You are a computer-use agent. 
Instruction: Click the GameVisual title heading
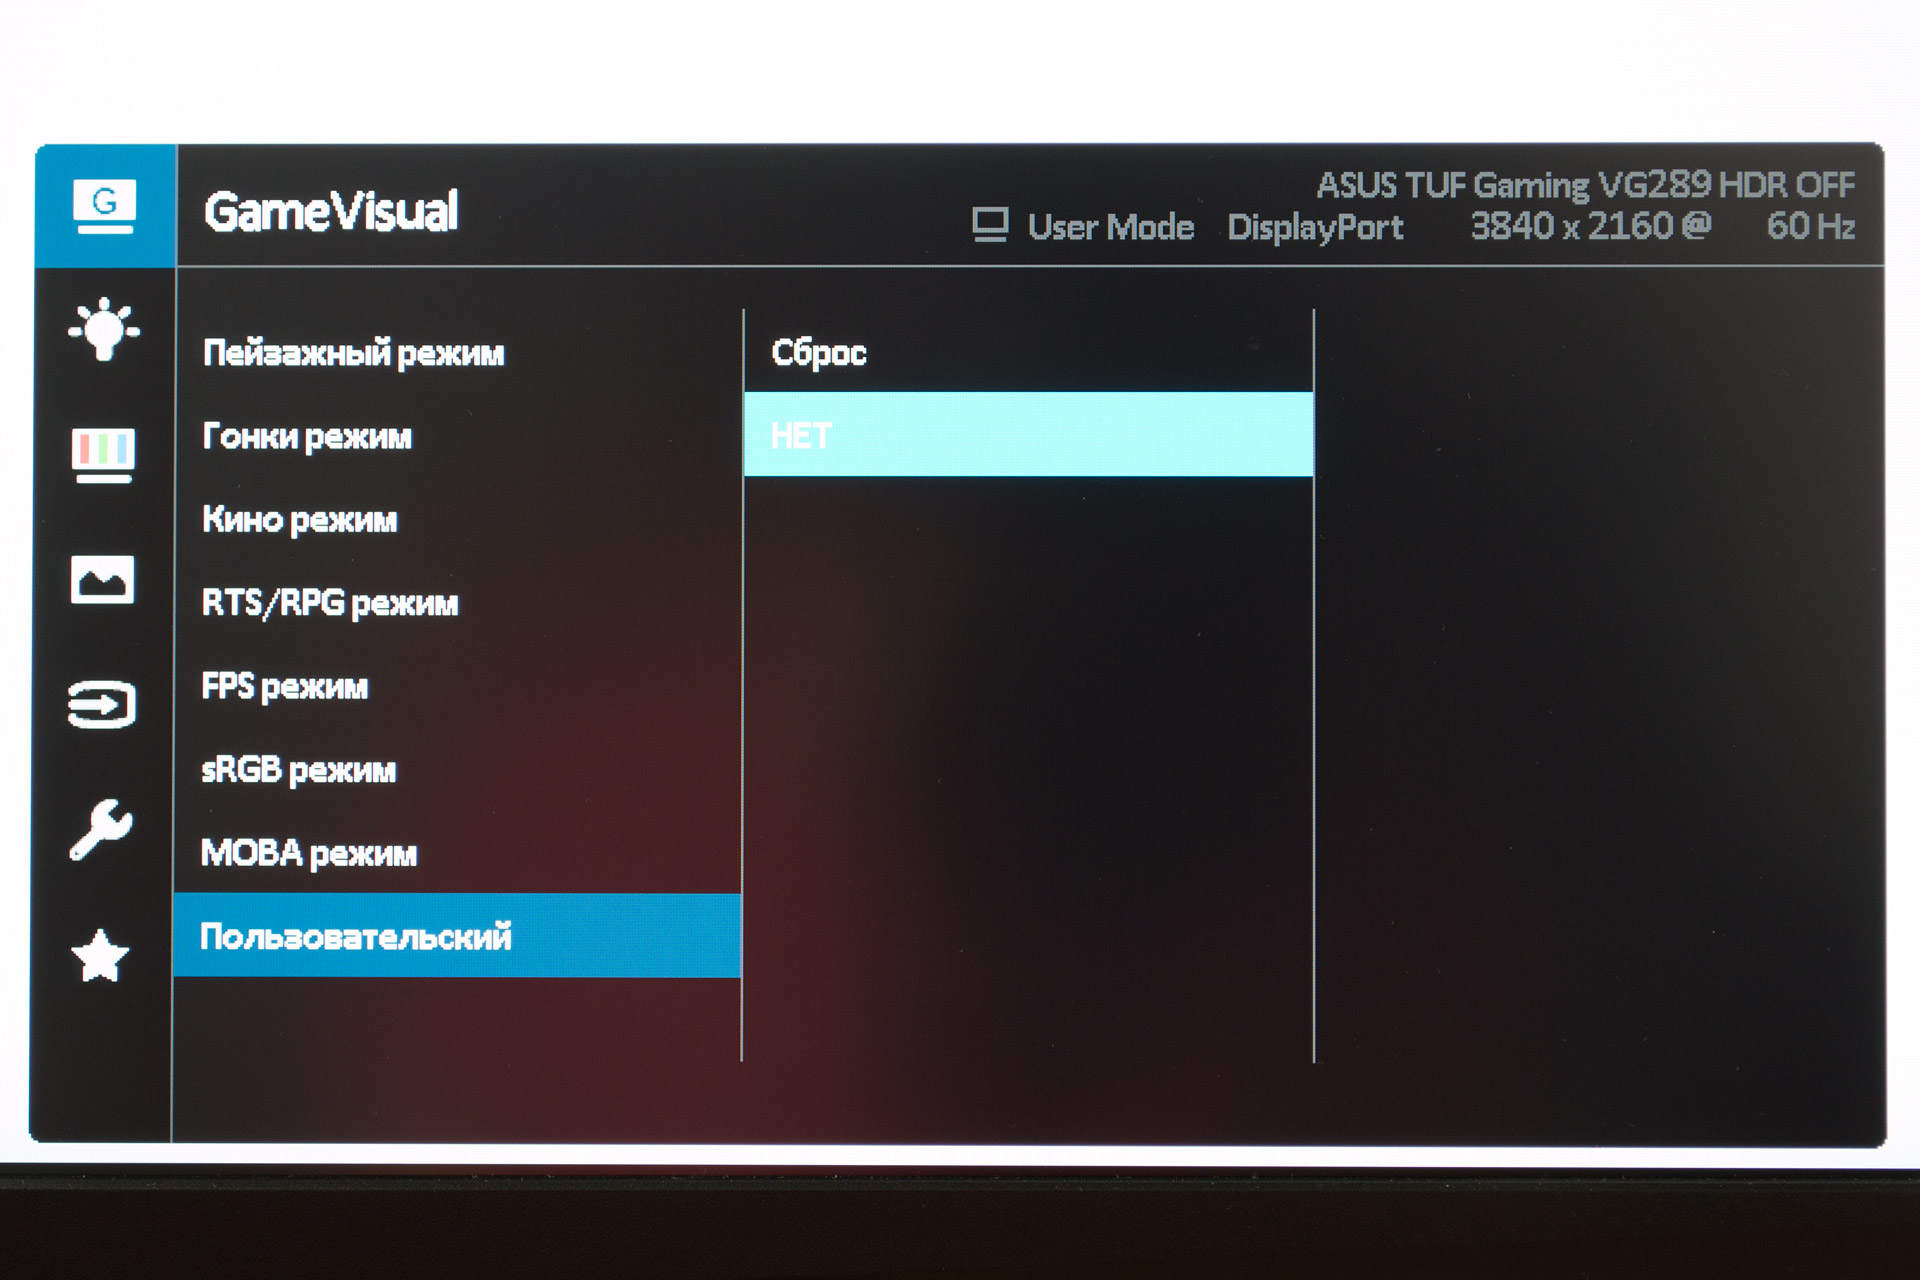coord(331,212)
